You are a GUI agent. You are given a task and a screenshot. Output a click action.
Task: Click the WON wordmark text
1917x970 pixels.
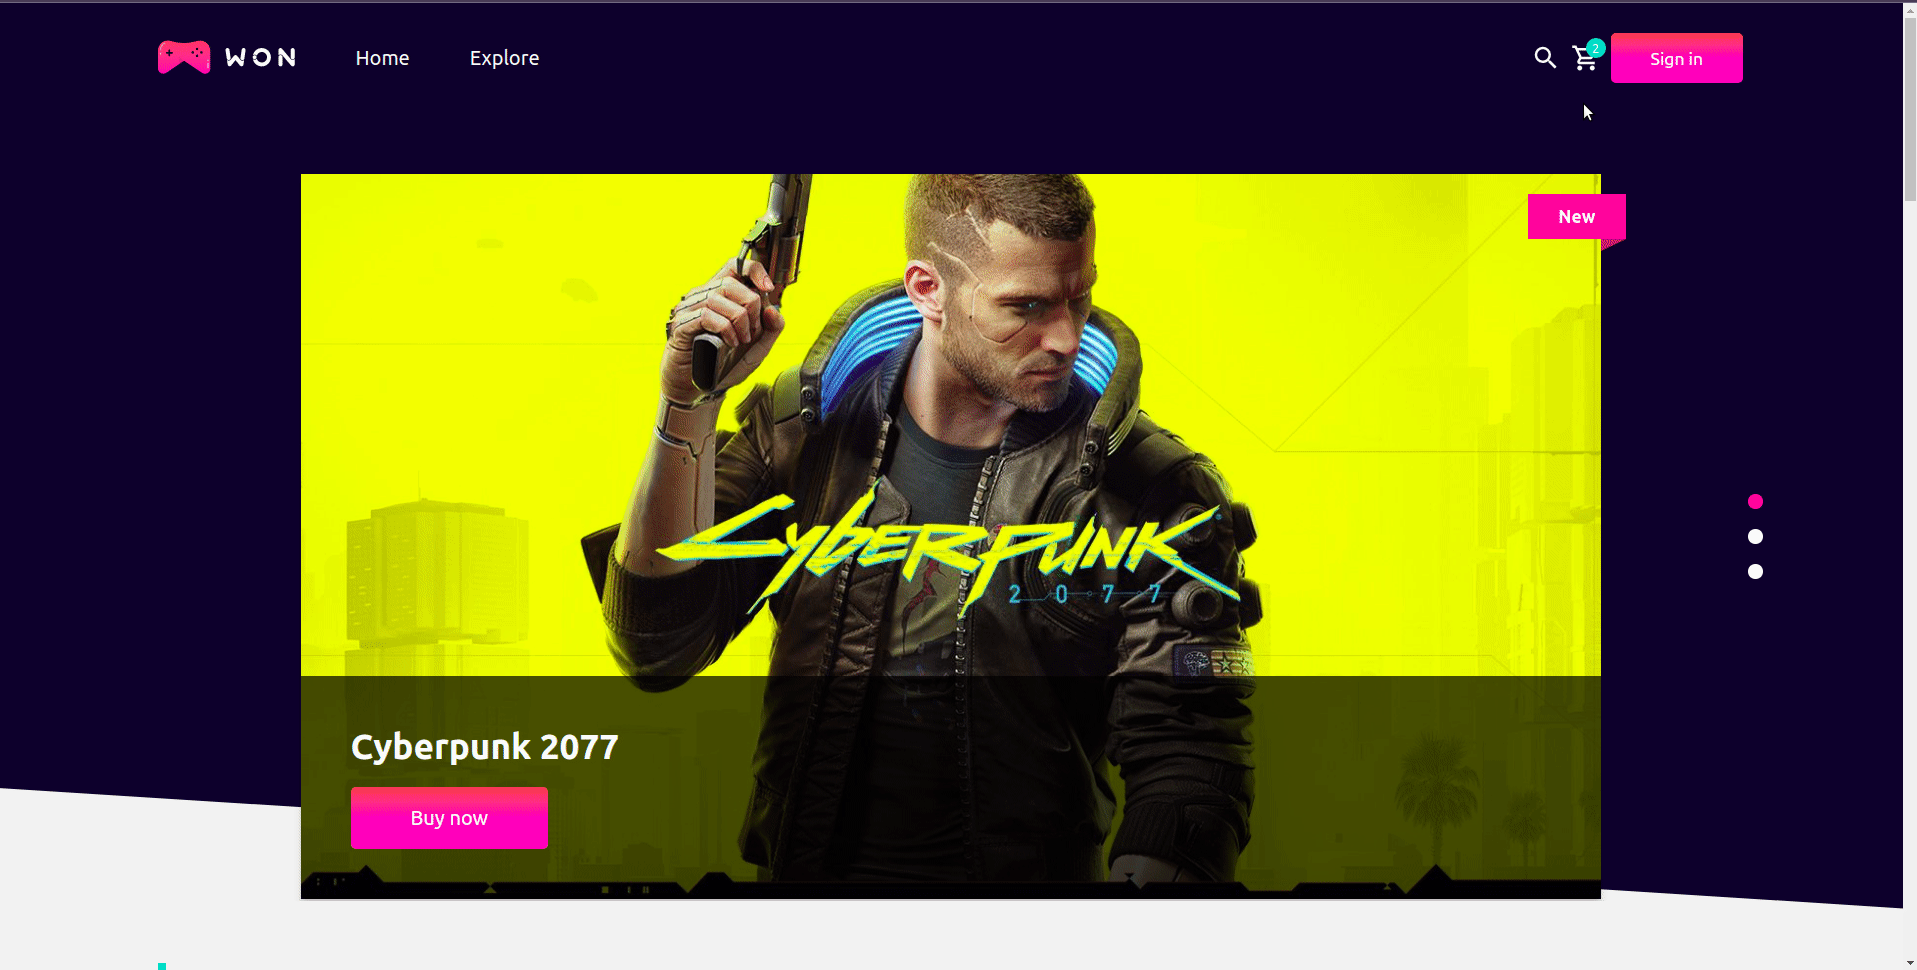point(261,58)
